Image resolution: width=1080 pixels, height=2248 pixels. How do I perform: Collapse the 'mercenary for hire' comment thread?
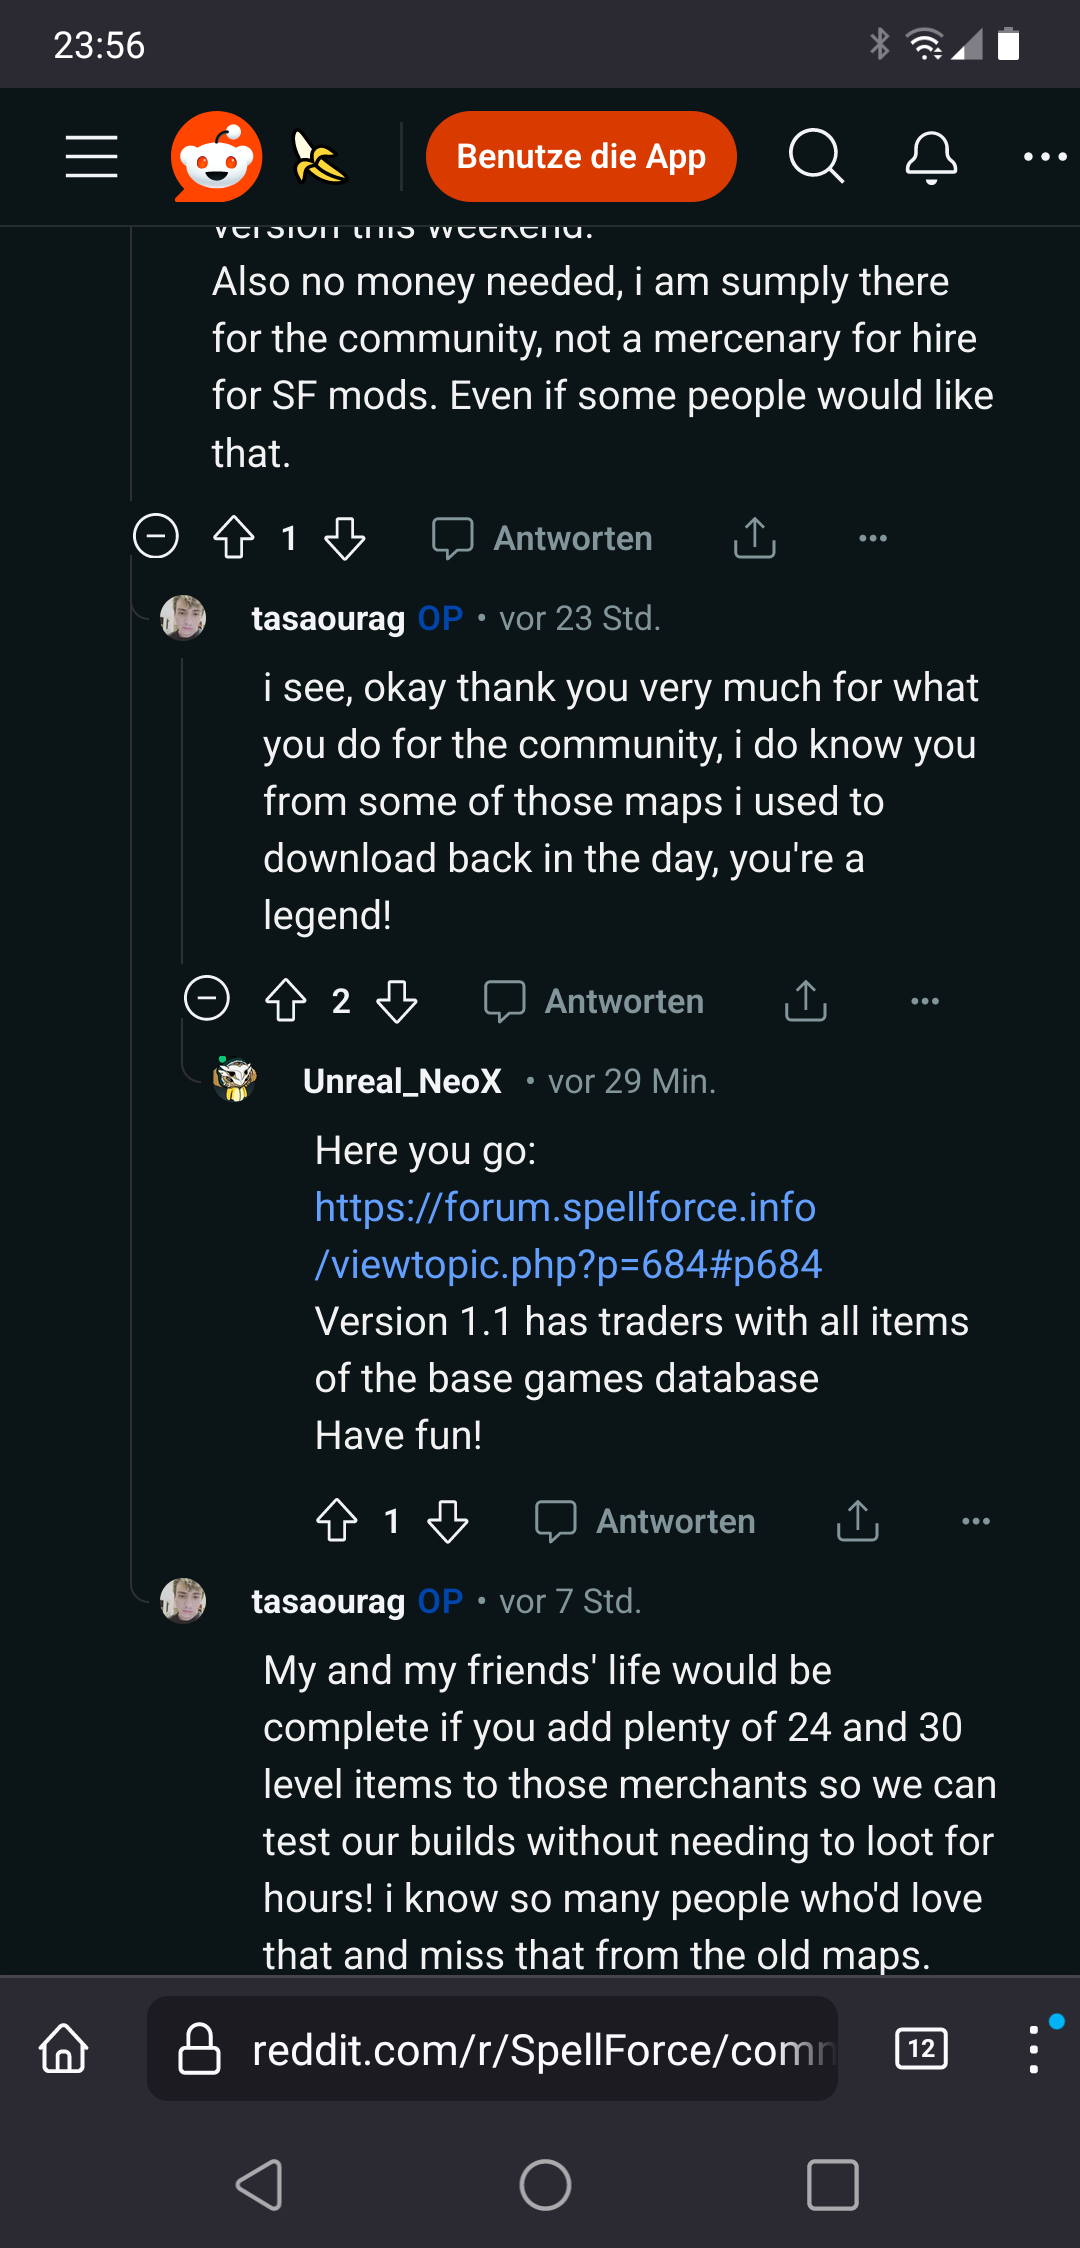coord(156,536)
